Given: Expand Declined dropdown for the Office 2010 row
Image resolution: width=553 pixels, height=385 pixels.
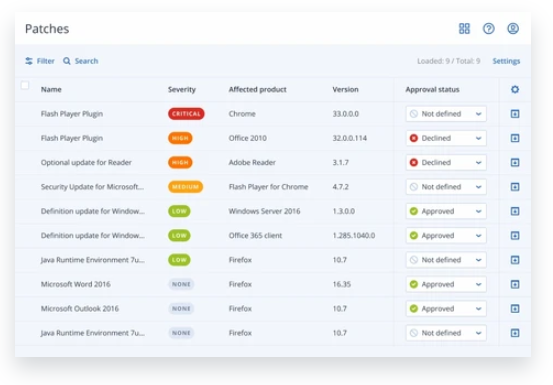Looking at the screenshot, I should [446, 138].
